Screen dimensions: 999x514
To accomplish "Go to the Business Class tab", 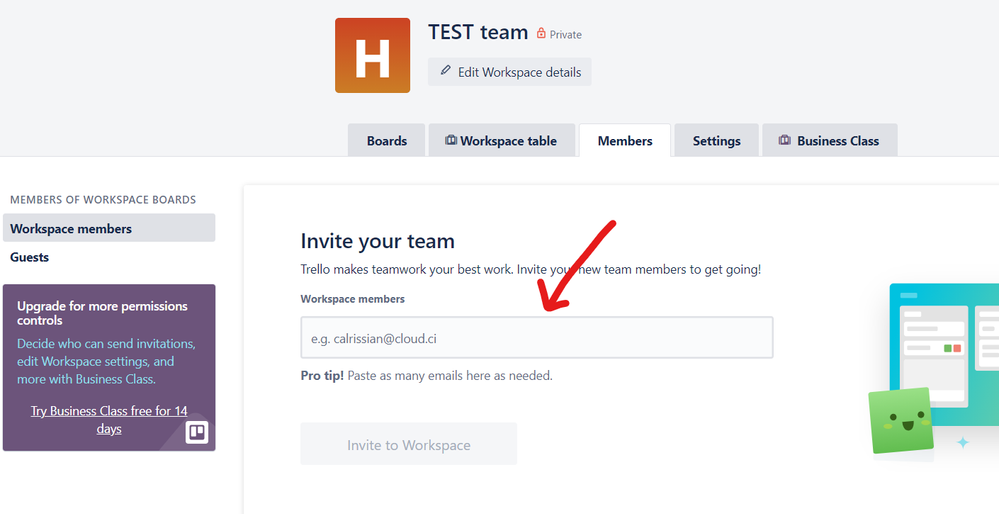I will click(830, 140).
